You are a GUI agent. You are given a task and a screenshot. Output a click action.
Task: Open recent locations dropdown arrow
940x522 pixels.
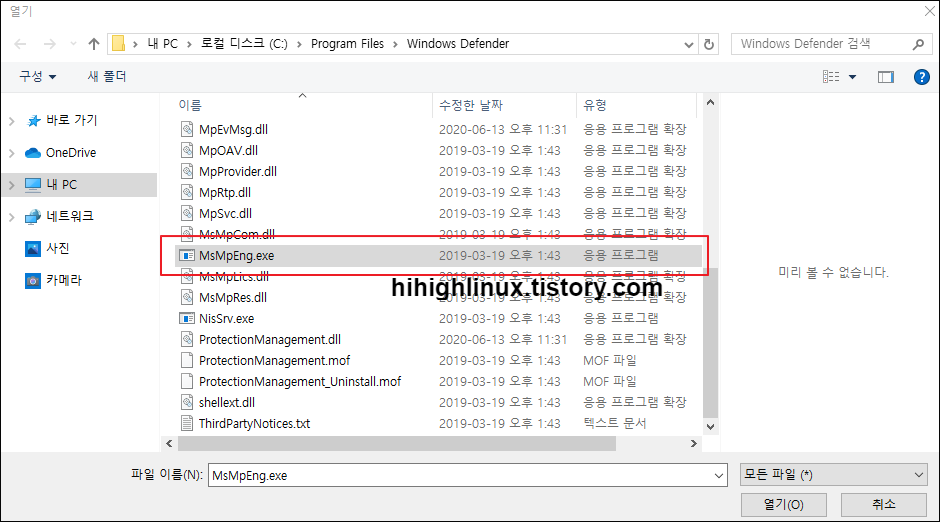coord(73,44)
